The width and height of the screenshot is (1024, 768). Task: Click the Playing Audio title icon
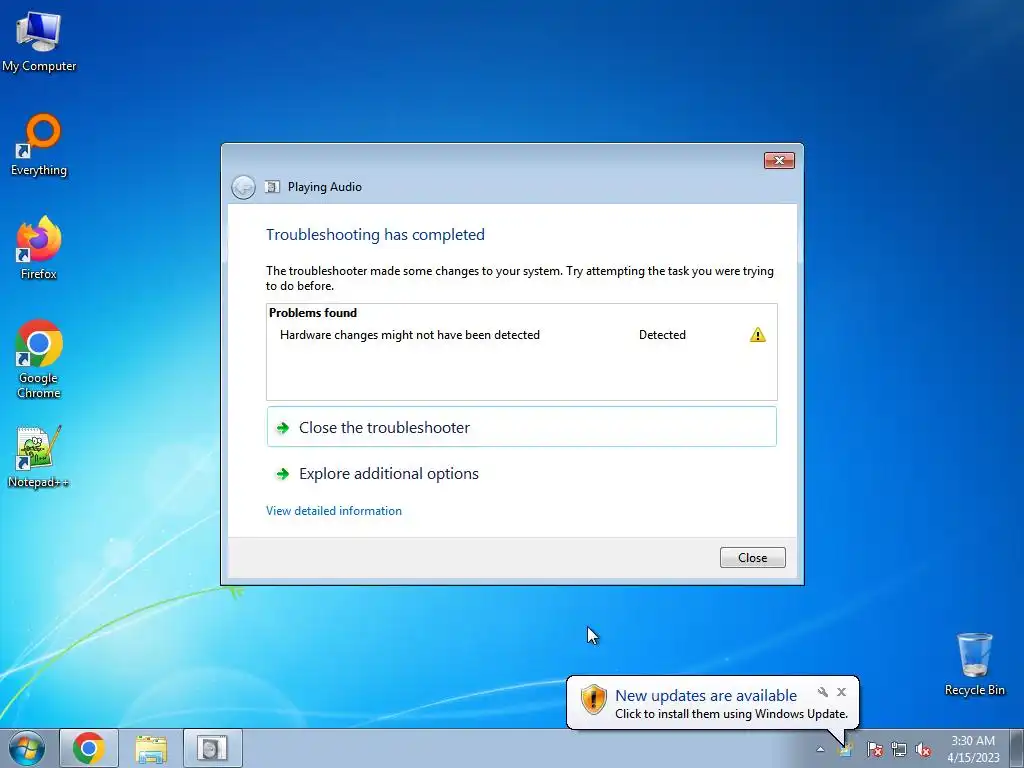click(272, 187)
